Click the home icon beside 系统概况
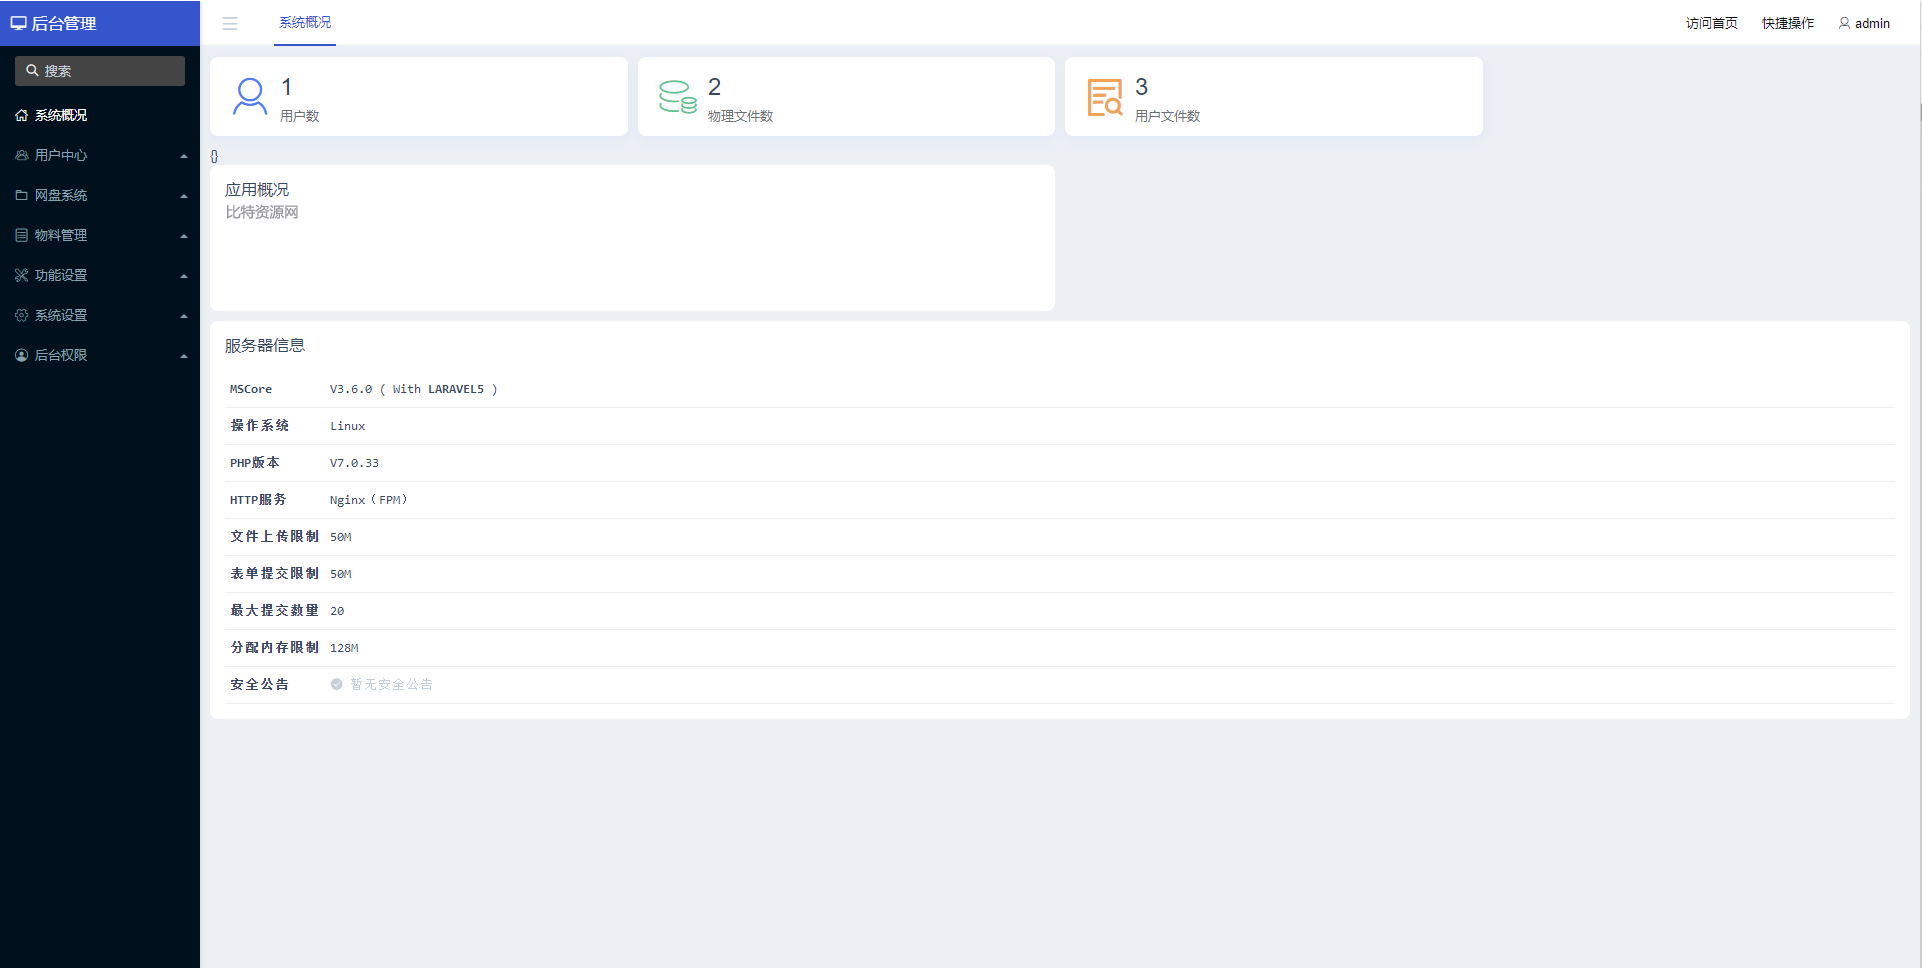 [21, 116]
